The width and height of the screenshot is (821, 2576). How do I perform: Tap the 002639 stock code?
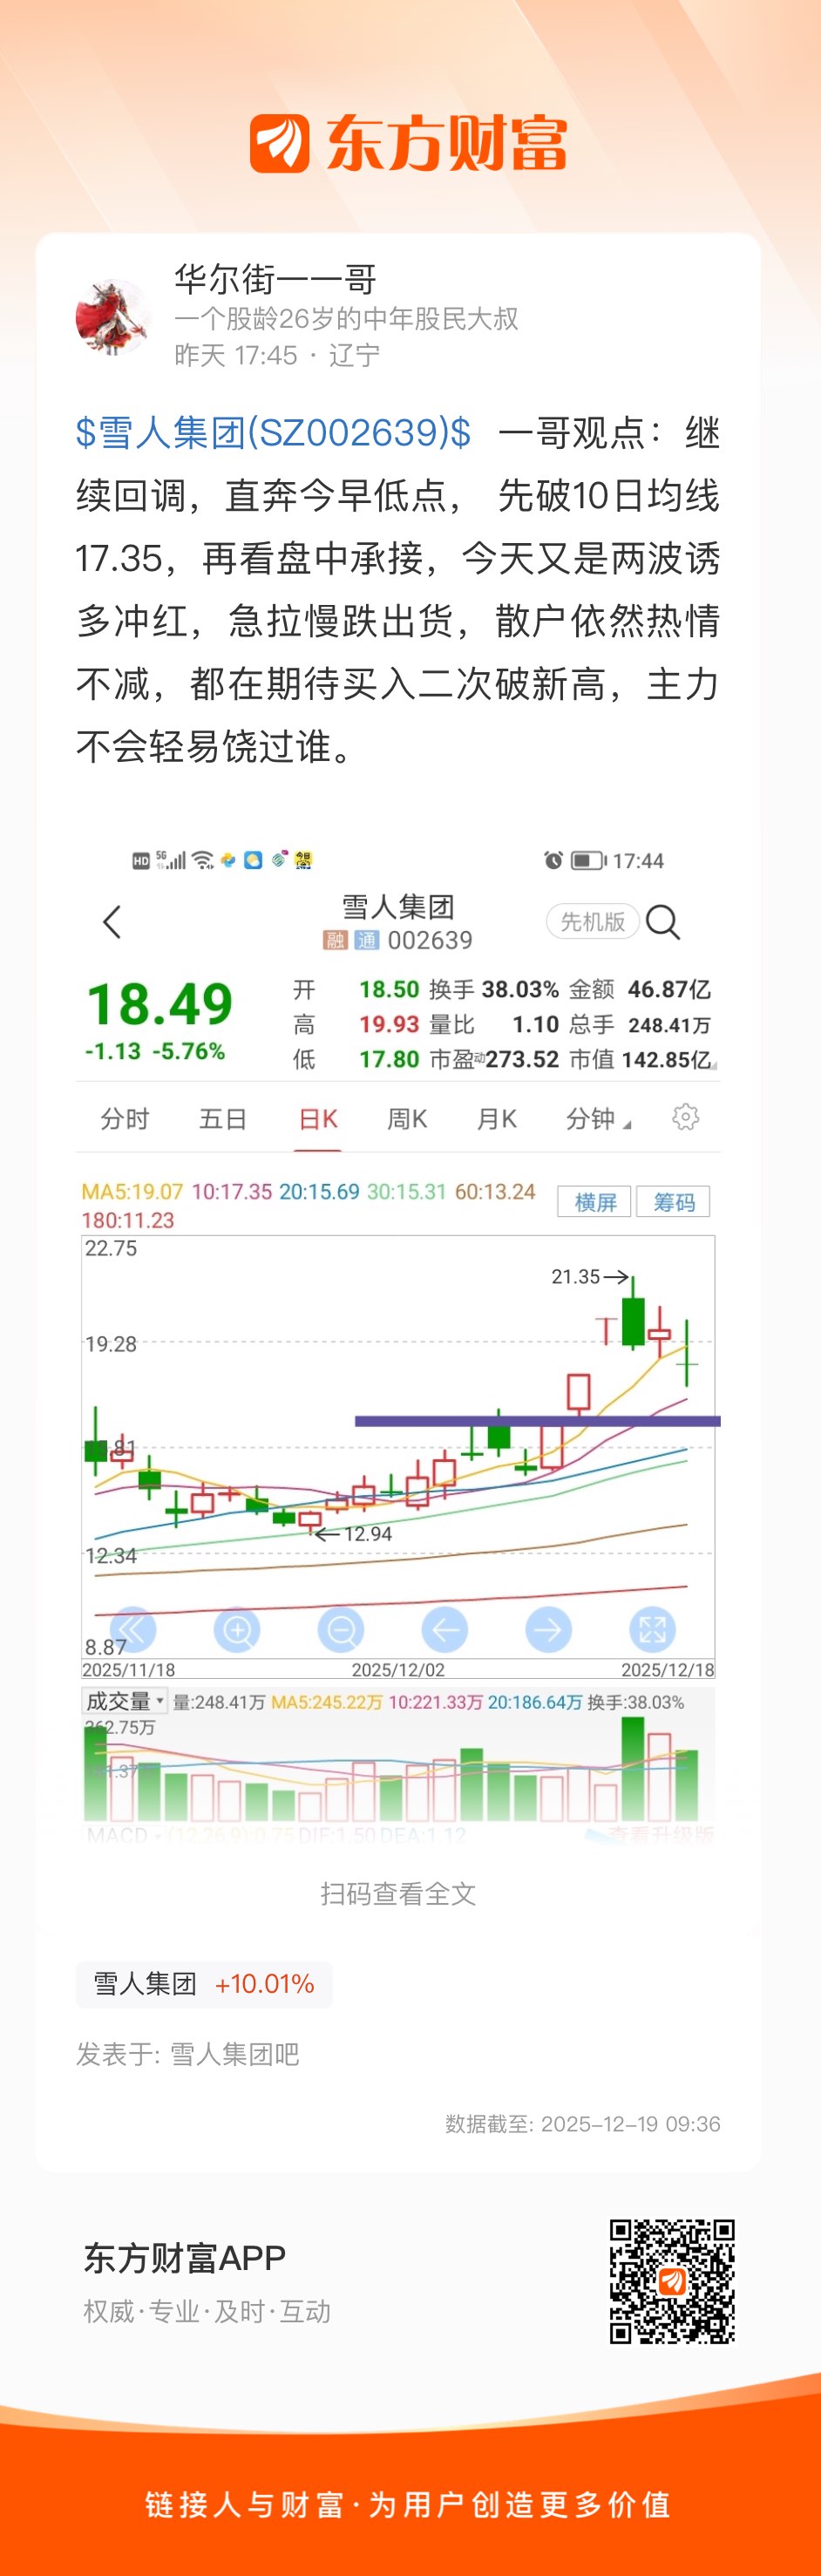point(430,940)
